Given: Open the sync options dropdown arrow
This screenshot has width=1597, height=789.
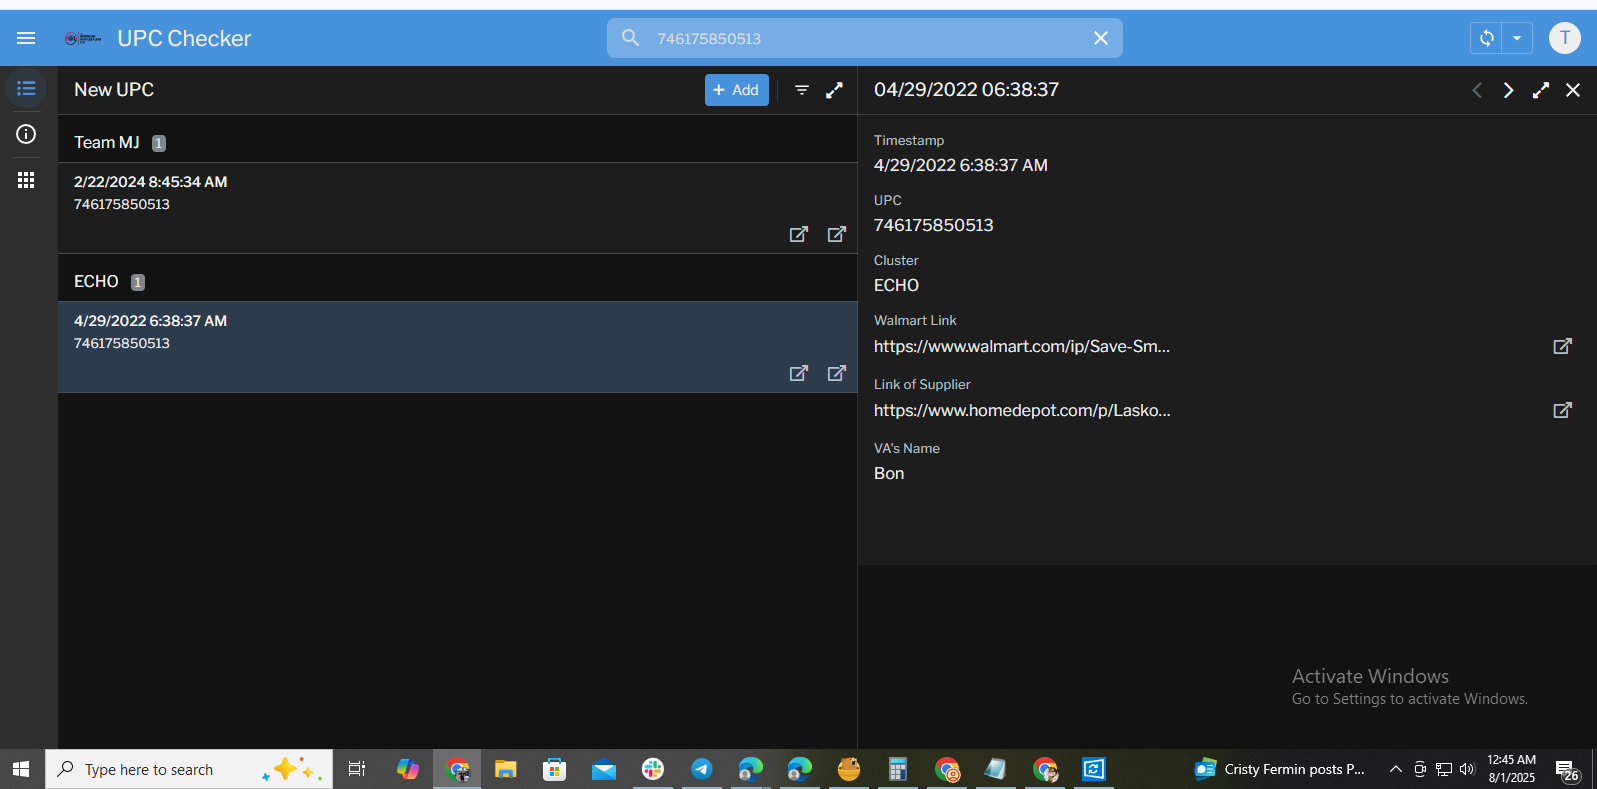Looking at the screenshot, I should tap(1517, 38).
